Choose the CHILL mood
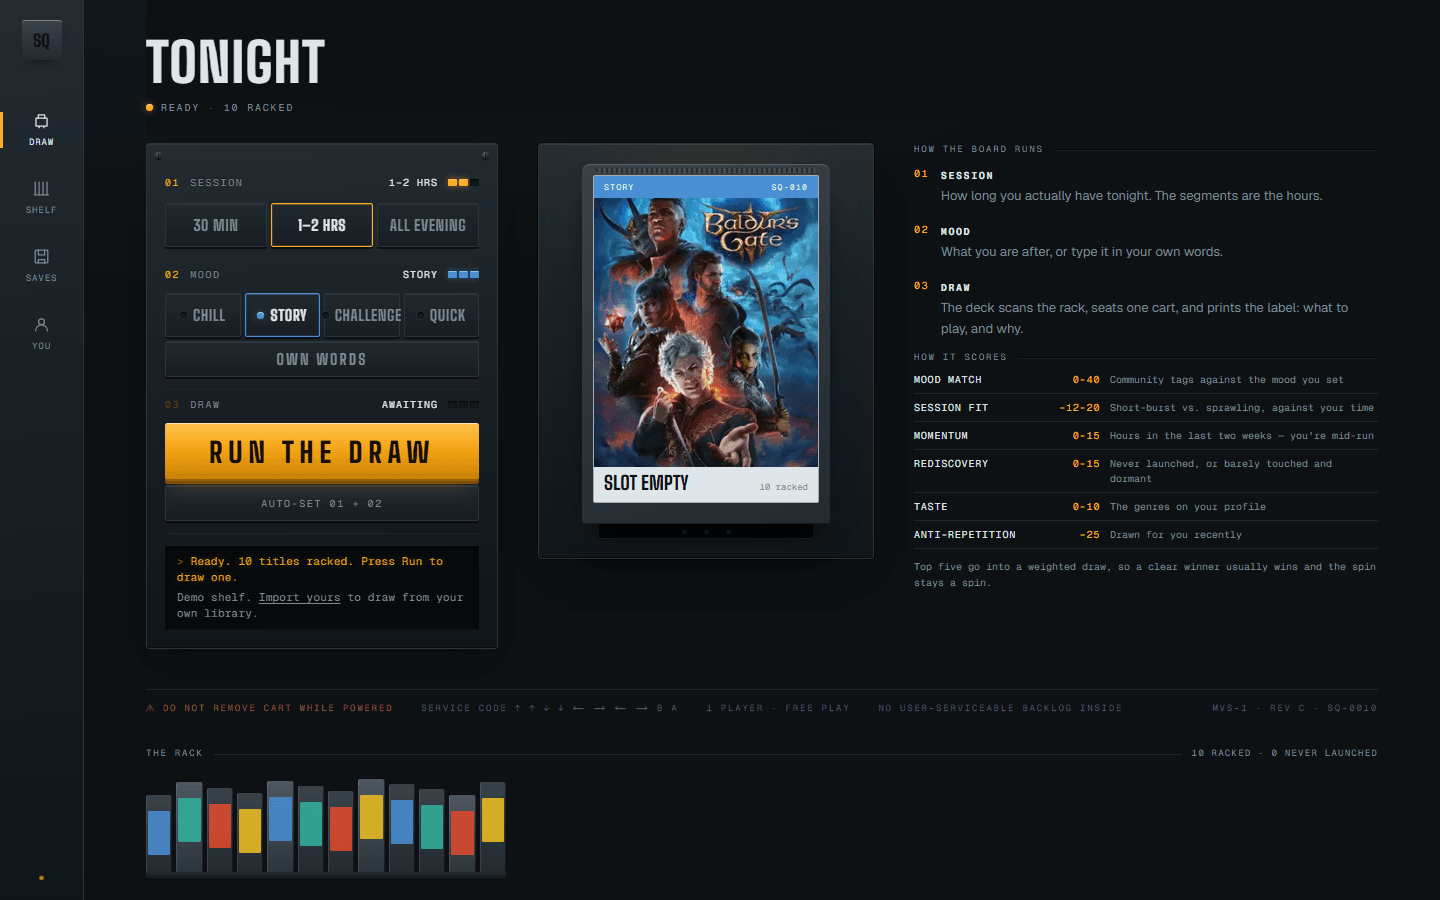 click(x=203, y=315)
